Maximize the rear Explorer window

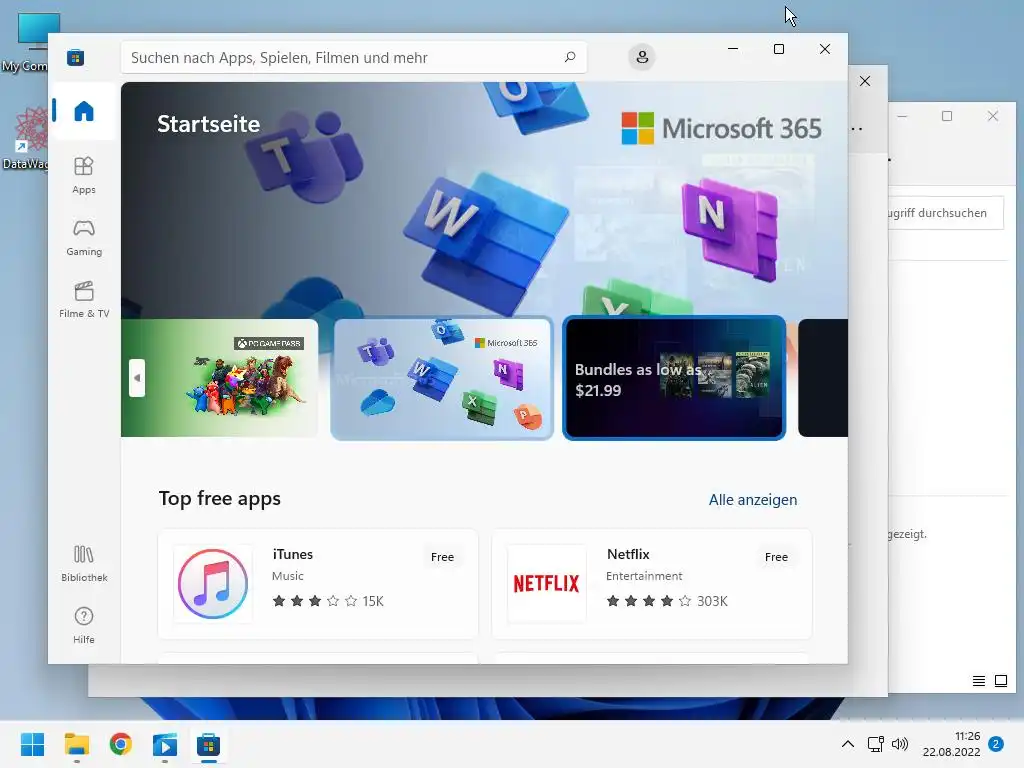[x=947, y=116]
